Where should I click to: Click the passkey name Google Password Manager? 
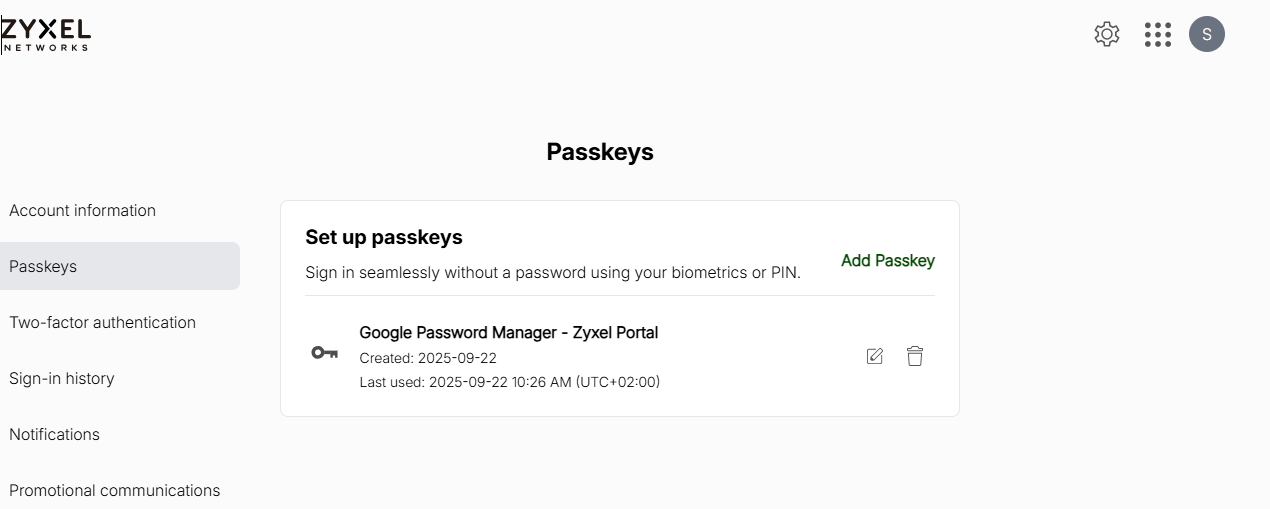pyautogui.click(x=508, y=332)
